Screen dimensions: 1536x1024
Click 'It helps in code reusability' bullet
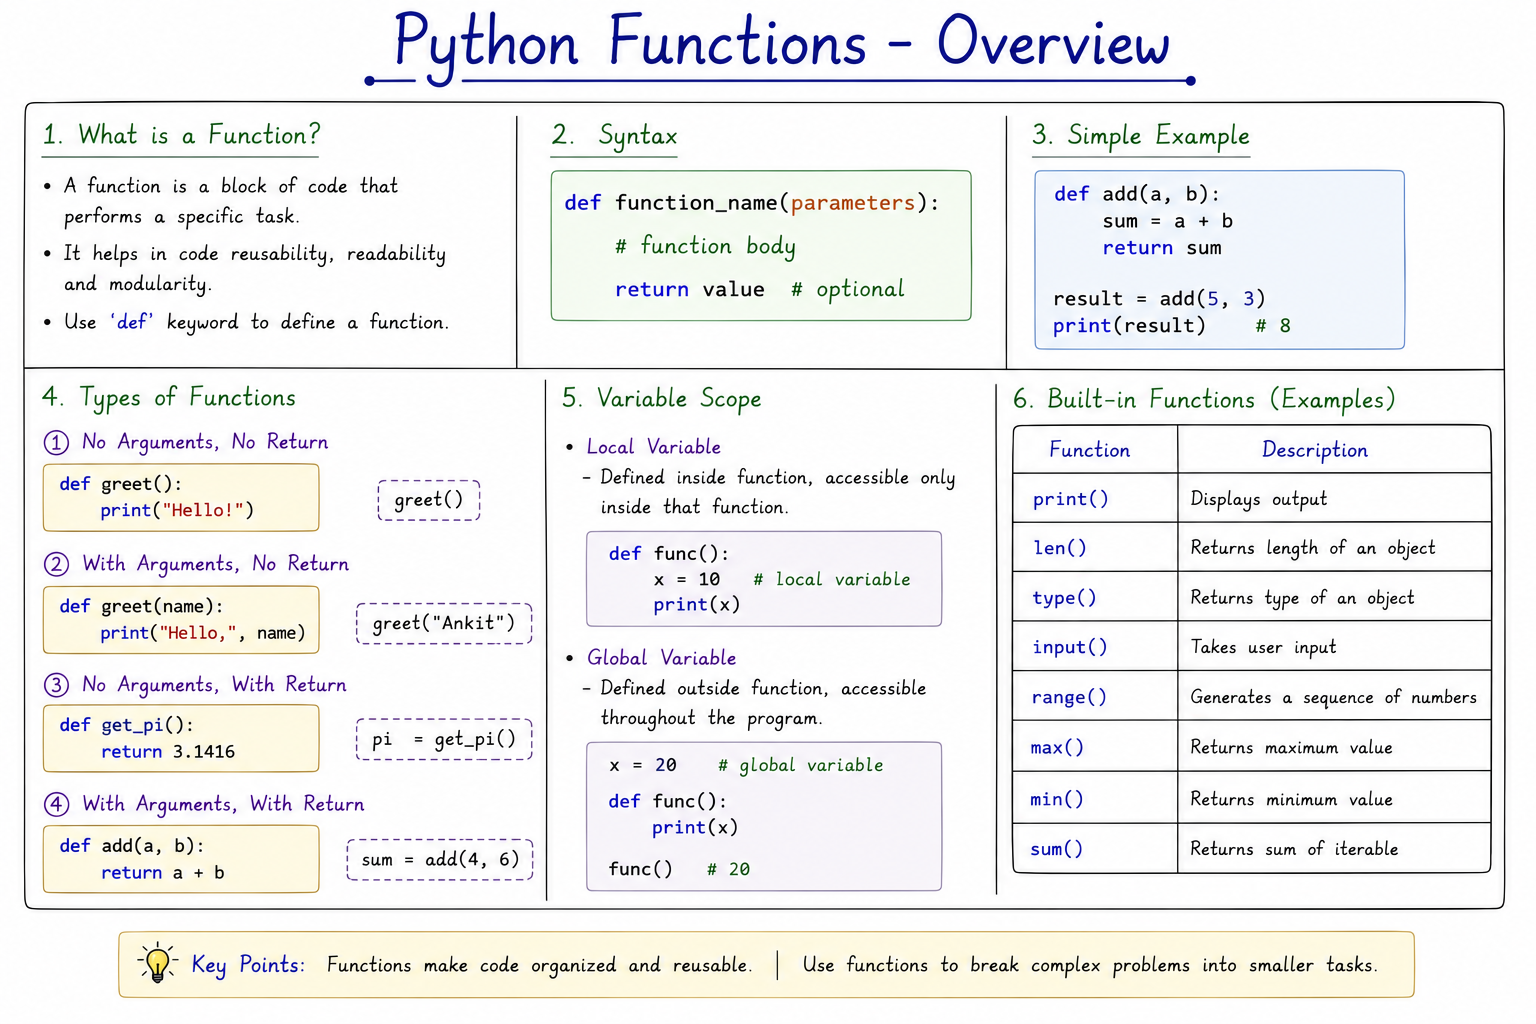coord(244,268)
